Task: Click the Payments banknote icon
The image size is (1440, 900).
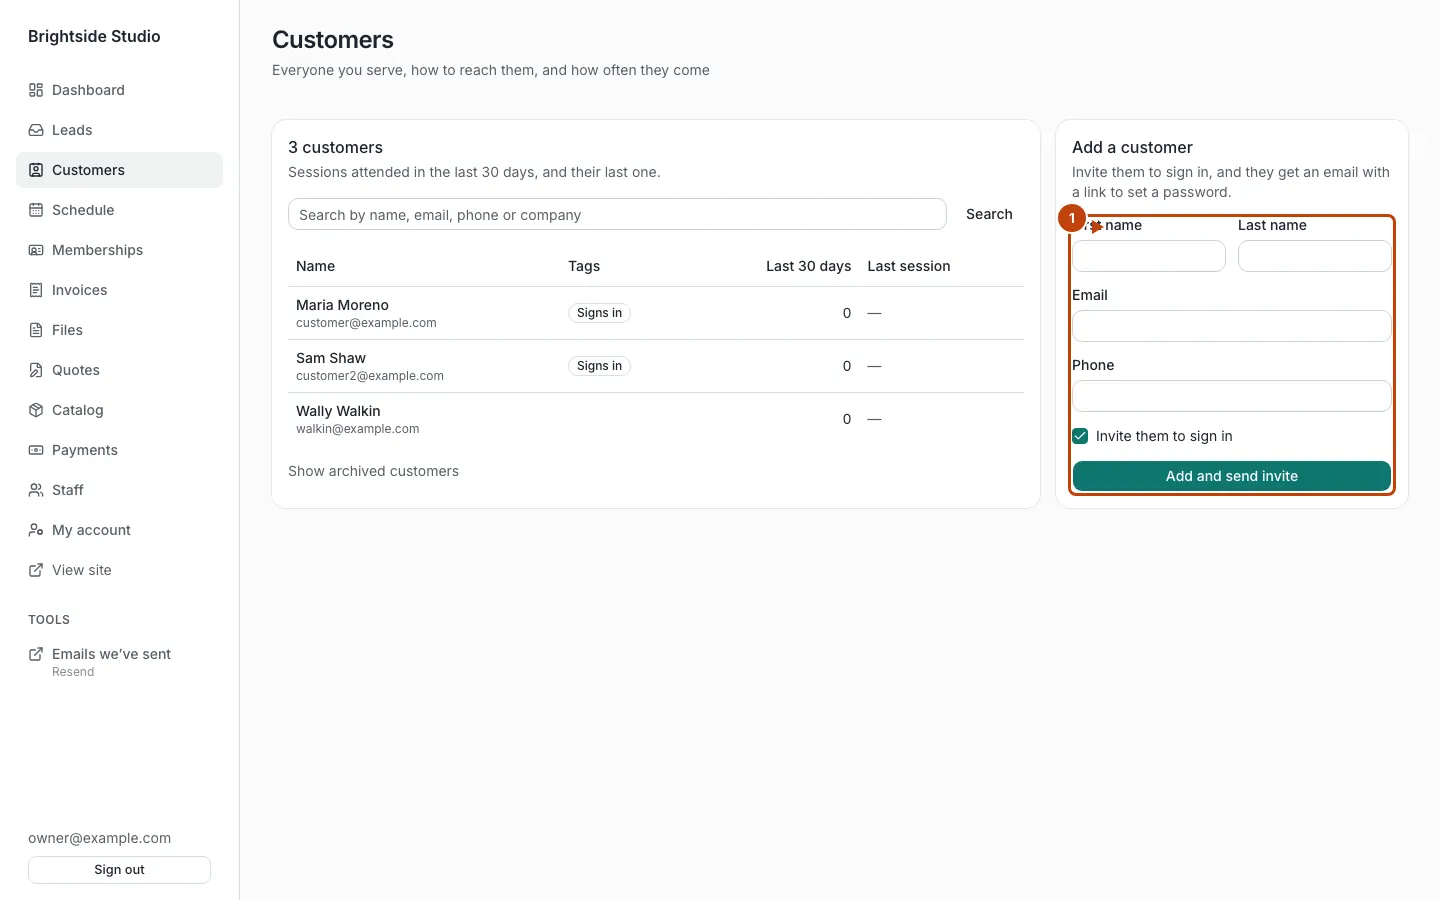Action: pyautogui.click(x=36, y=450)
